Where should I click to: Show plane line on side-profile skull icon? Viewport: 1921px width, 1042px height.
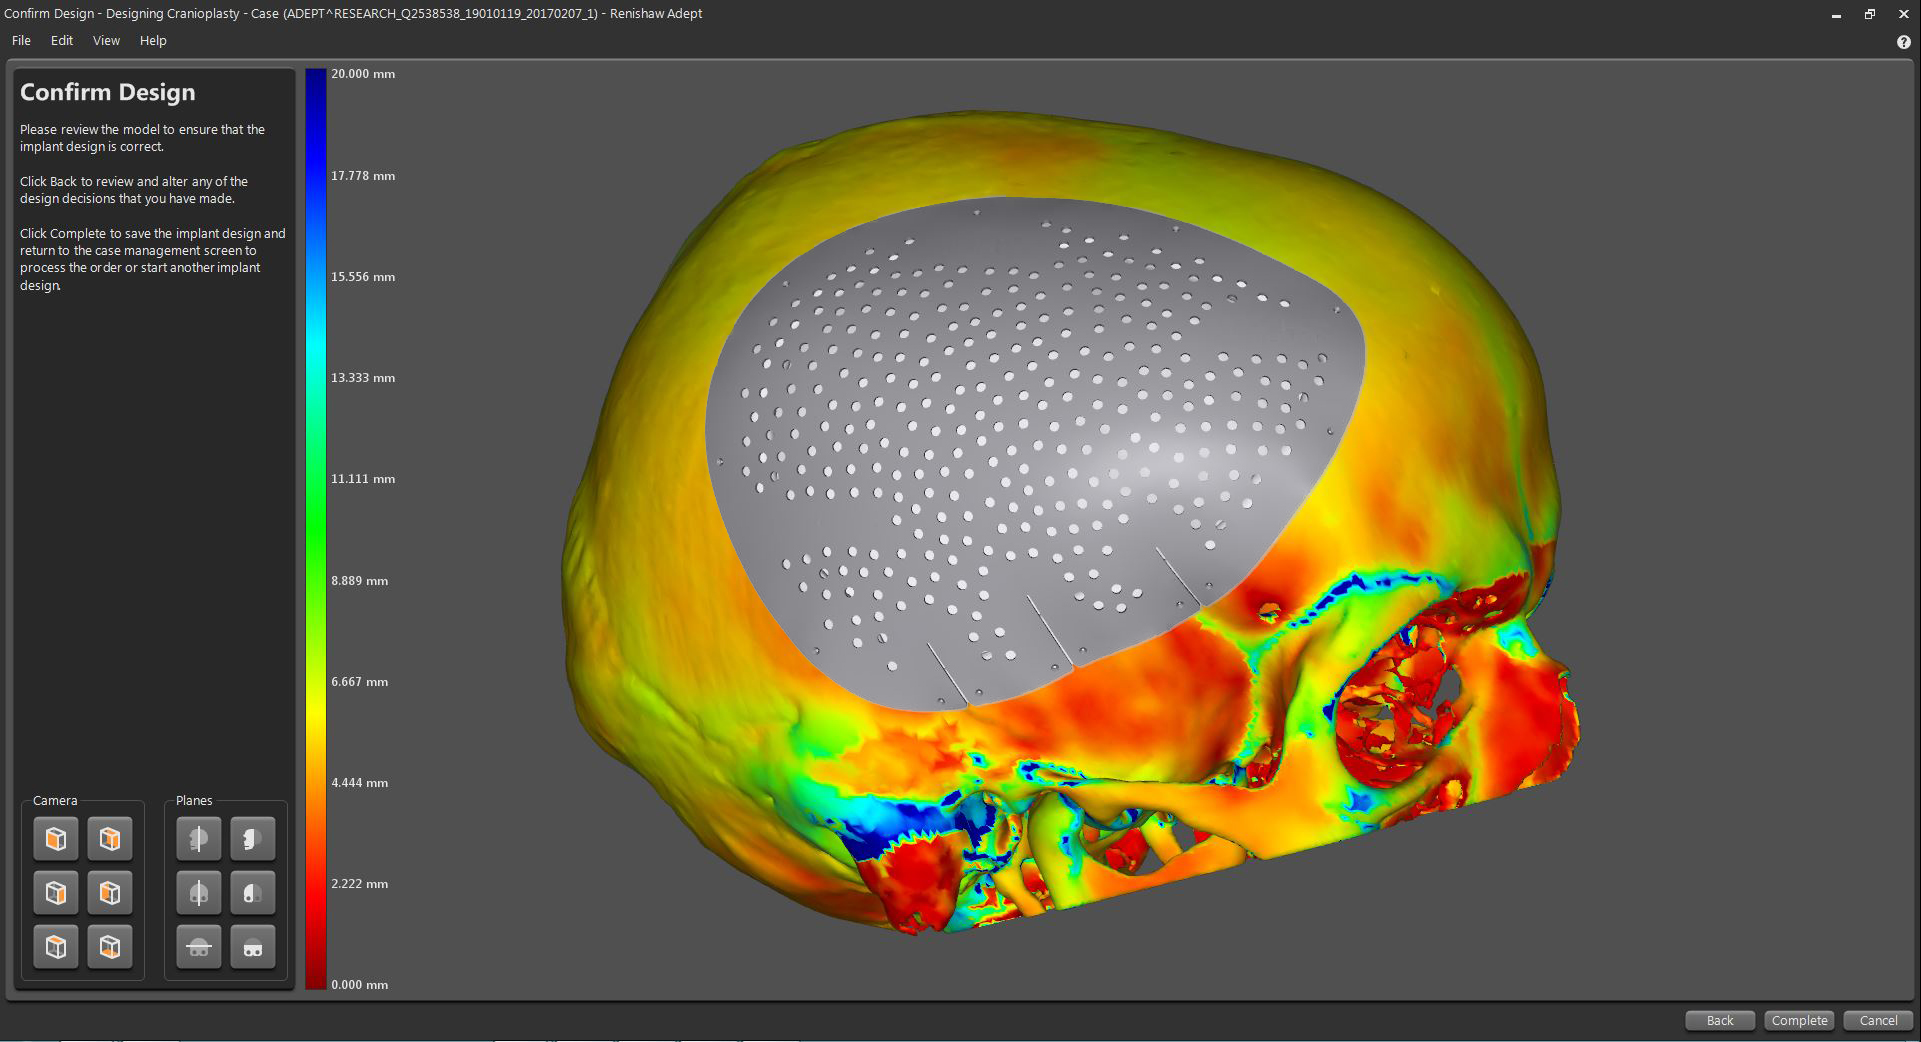199,839
